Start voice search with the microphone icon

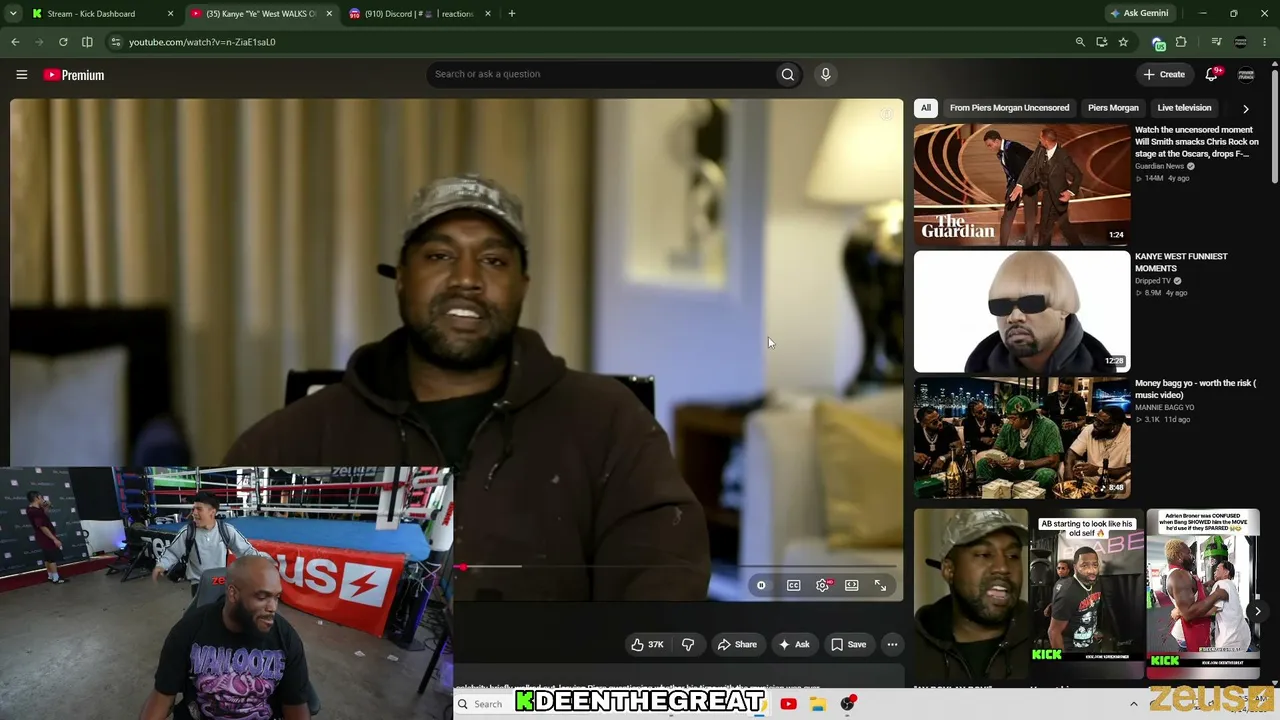pyautogui.click(x=825, y=74)
